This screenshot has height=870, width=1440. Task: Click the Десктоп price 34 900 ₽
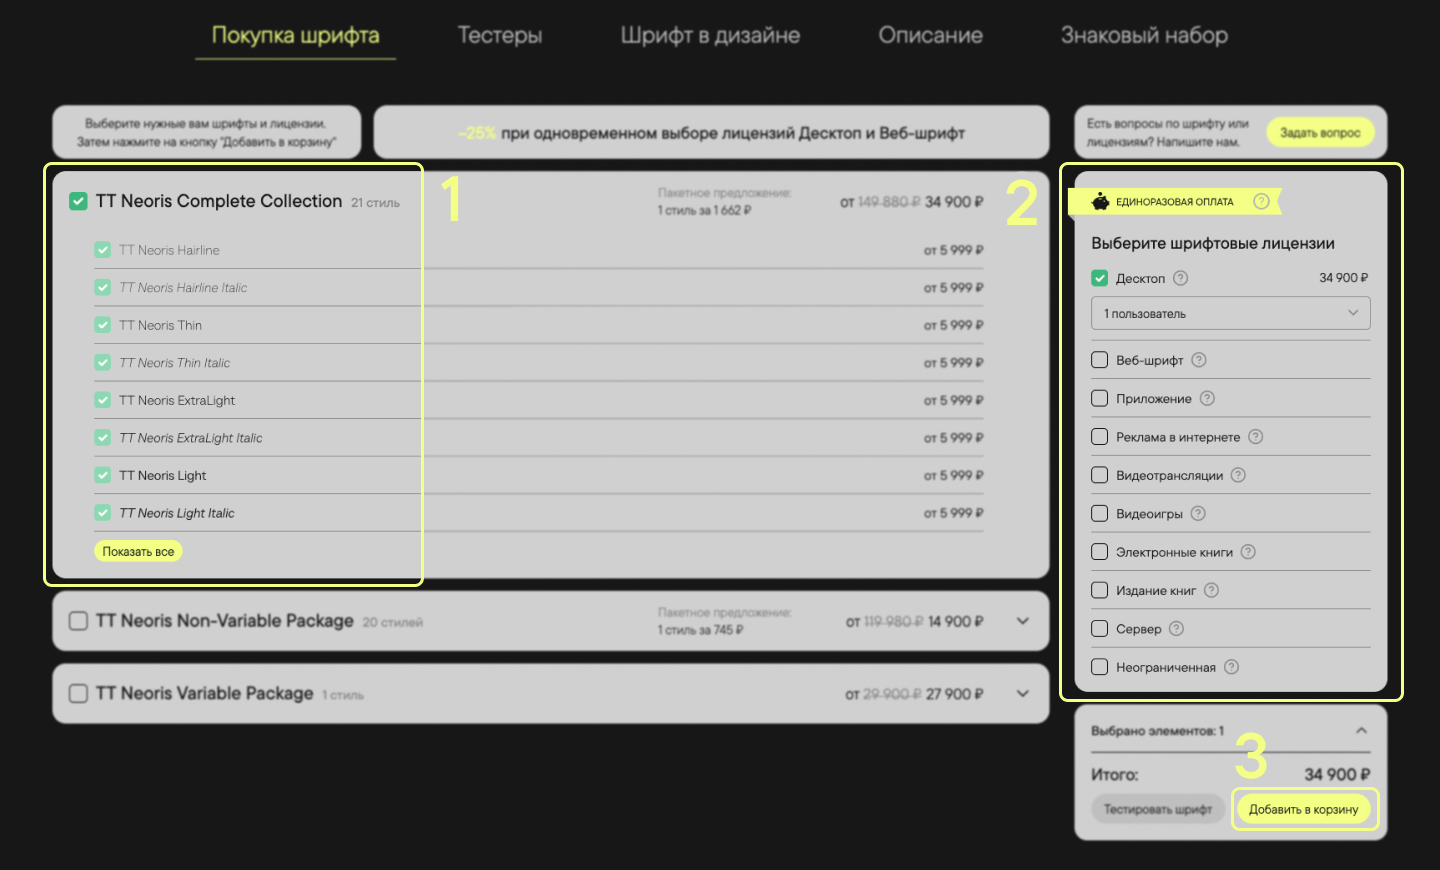(1344, 278)
